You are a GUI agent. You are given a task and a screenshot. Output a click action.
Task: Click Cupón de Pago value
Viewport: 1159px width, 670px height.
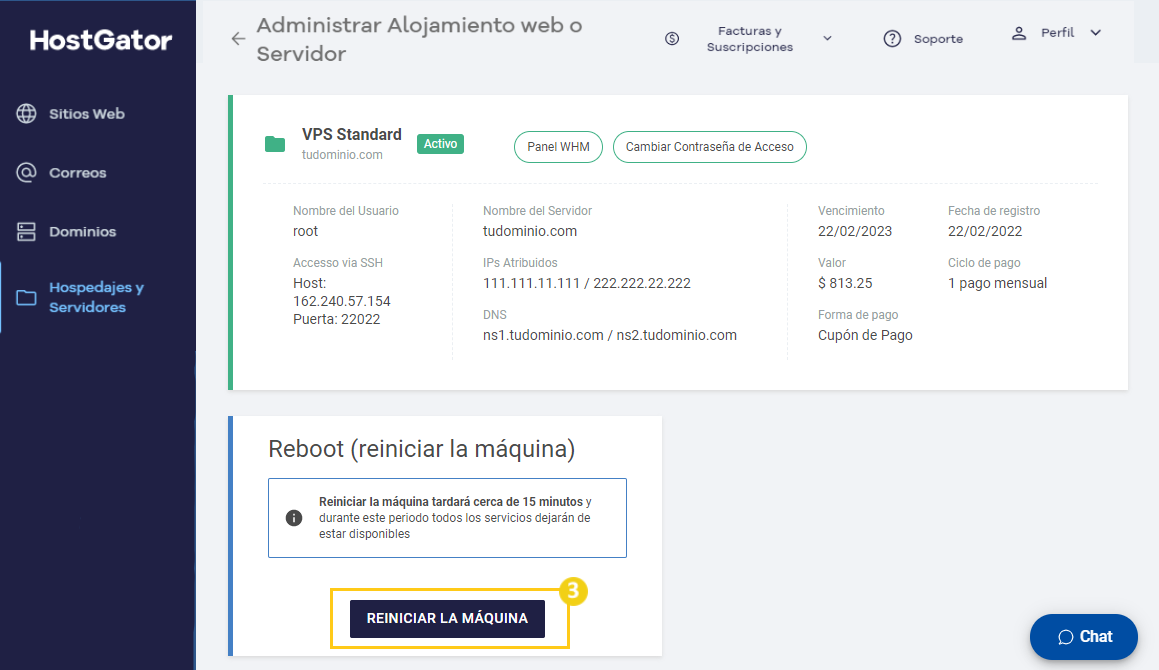(x=865, y=335)
